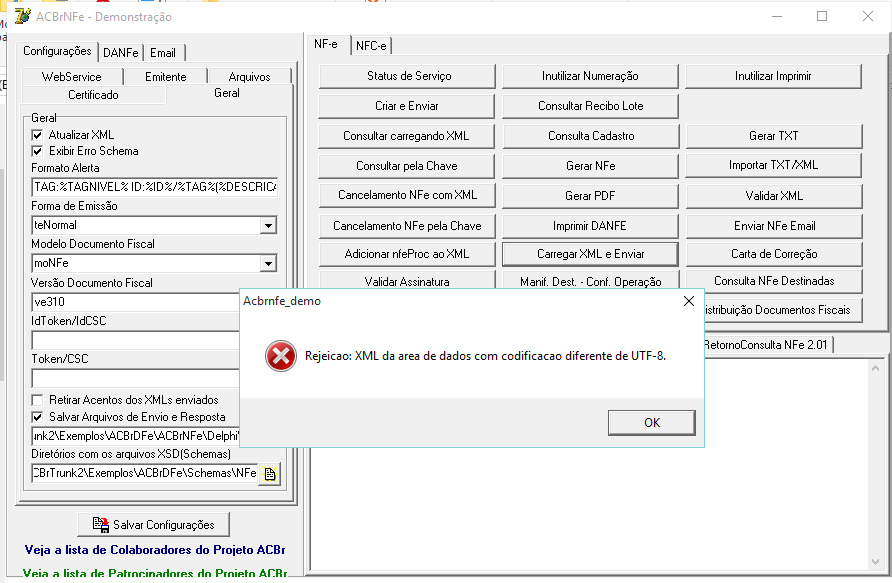The image size is (892, 583).
Task: Click Cancelamento NFe pela Chave
Action: click(x=407, y=226)
